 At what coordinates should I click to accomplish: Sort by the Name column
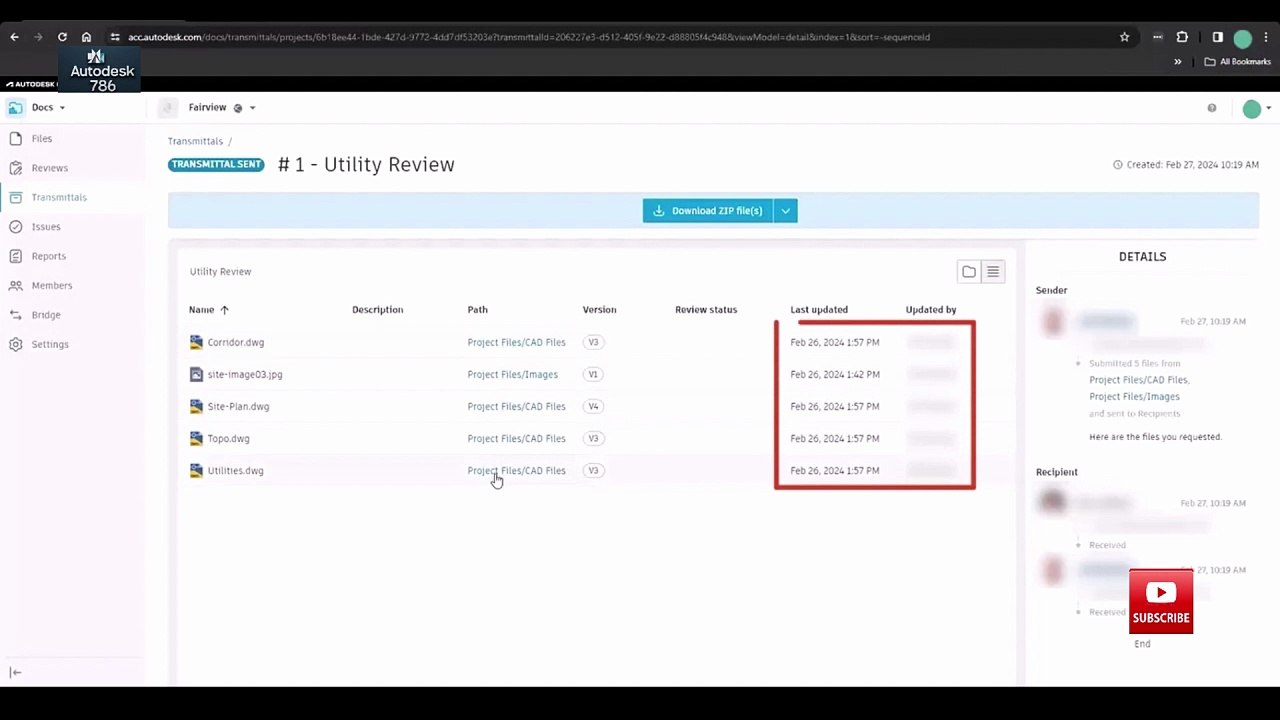(209, 310)
